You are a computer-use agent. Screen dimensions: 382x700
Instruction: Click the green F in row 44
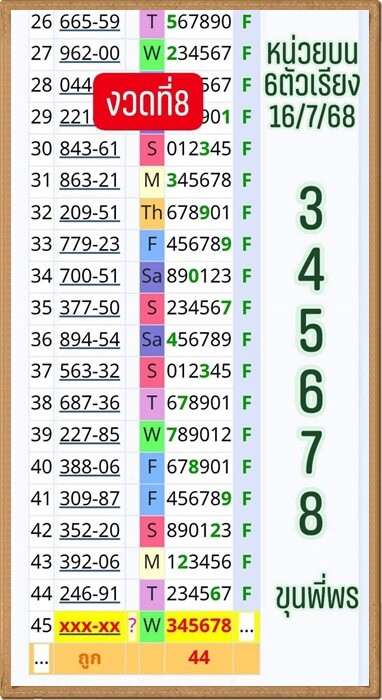click(247, 594)
